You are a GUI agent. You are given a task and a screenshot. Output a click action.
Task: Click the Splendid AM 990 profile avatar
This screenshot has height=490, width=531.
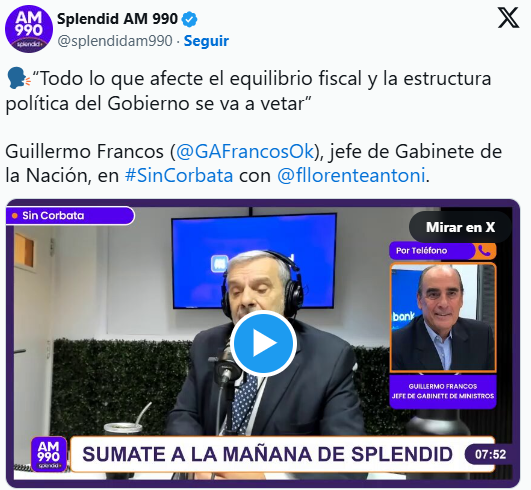(29, 29)
